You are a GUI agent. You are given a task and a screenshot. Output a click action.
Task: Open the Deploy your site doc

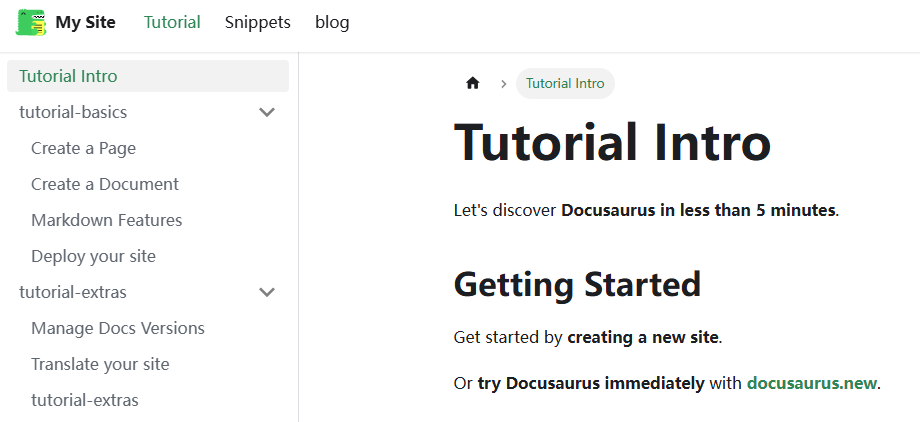tap(93, 256)
